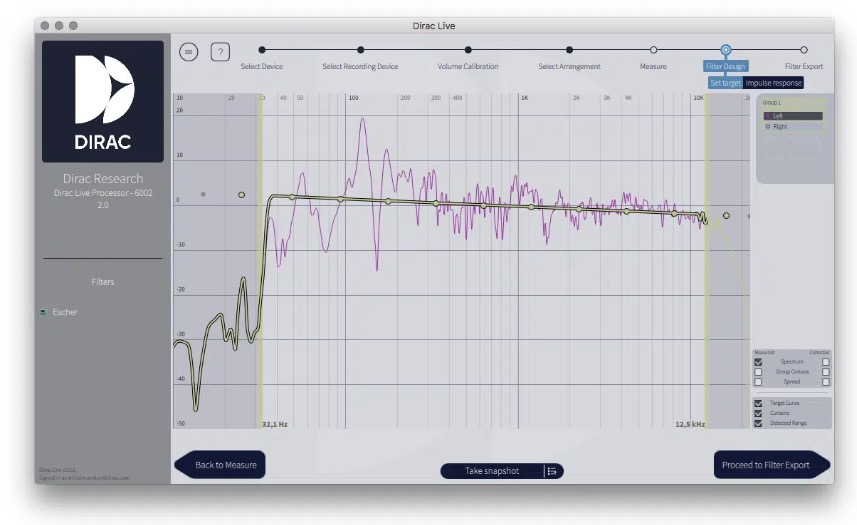The image size is (857, 525).
Task: Click Proceed to Filter Export
Action: click(772, 465)
